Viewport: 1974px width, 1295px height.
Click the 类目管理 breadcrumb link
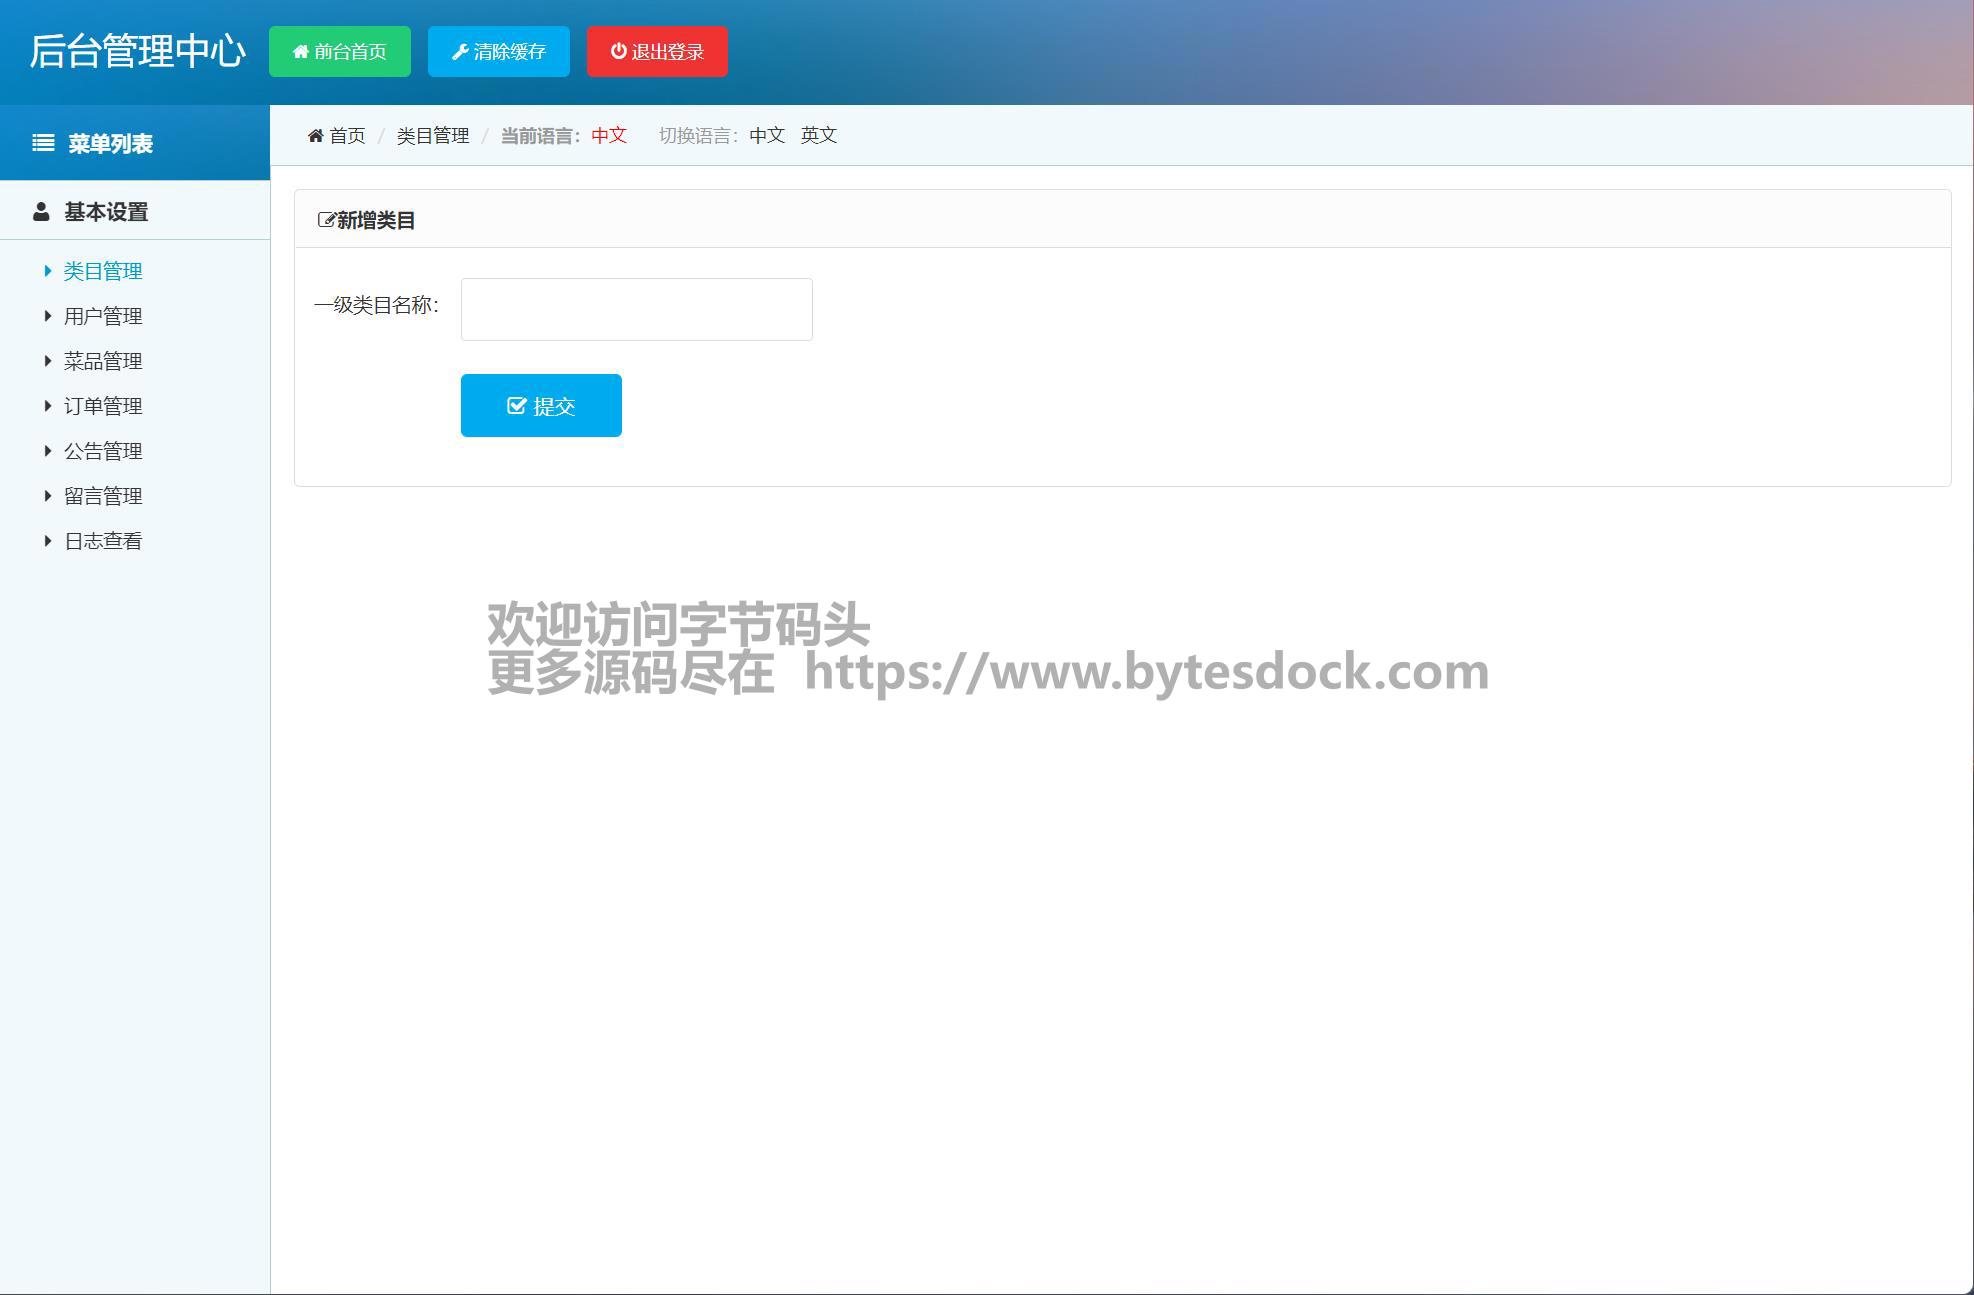(432, 135)
